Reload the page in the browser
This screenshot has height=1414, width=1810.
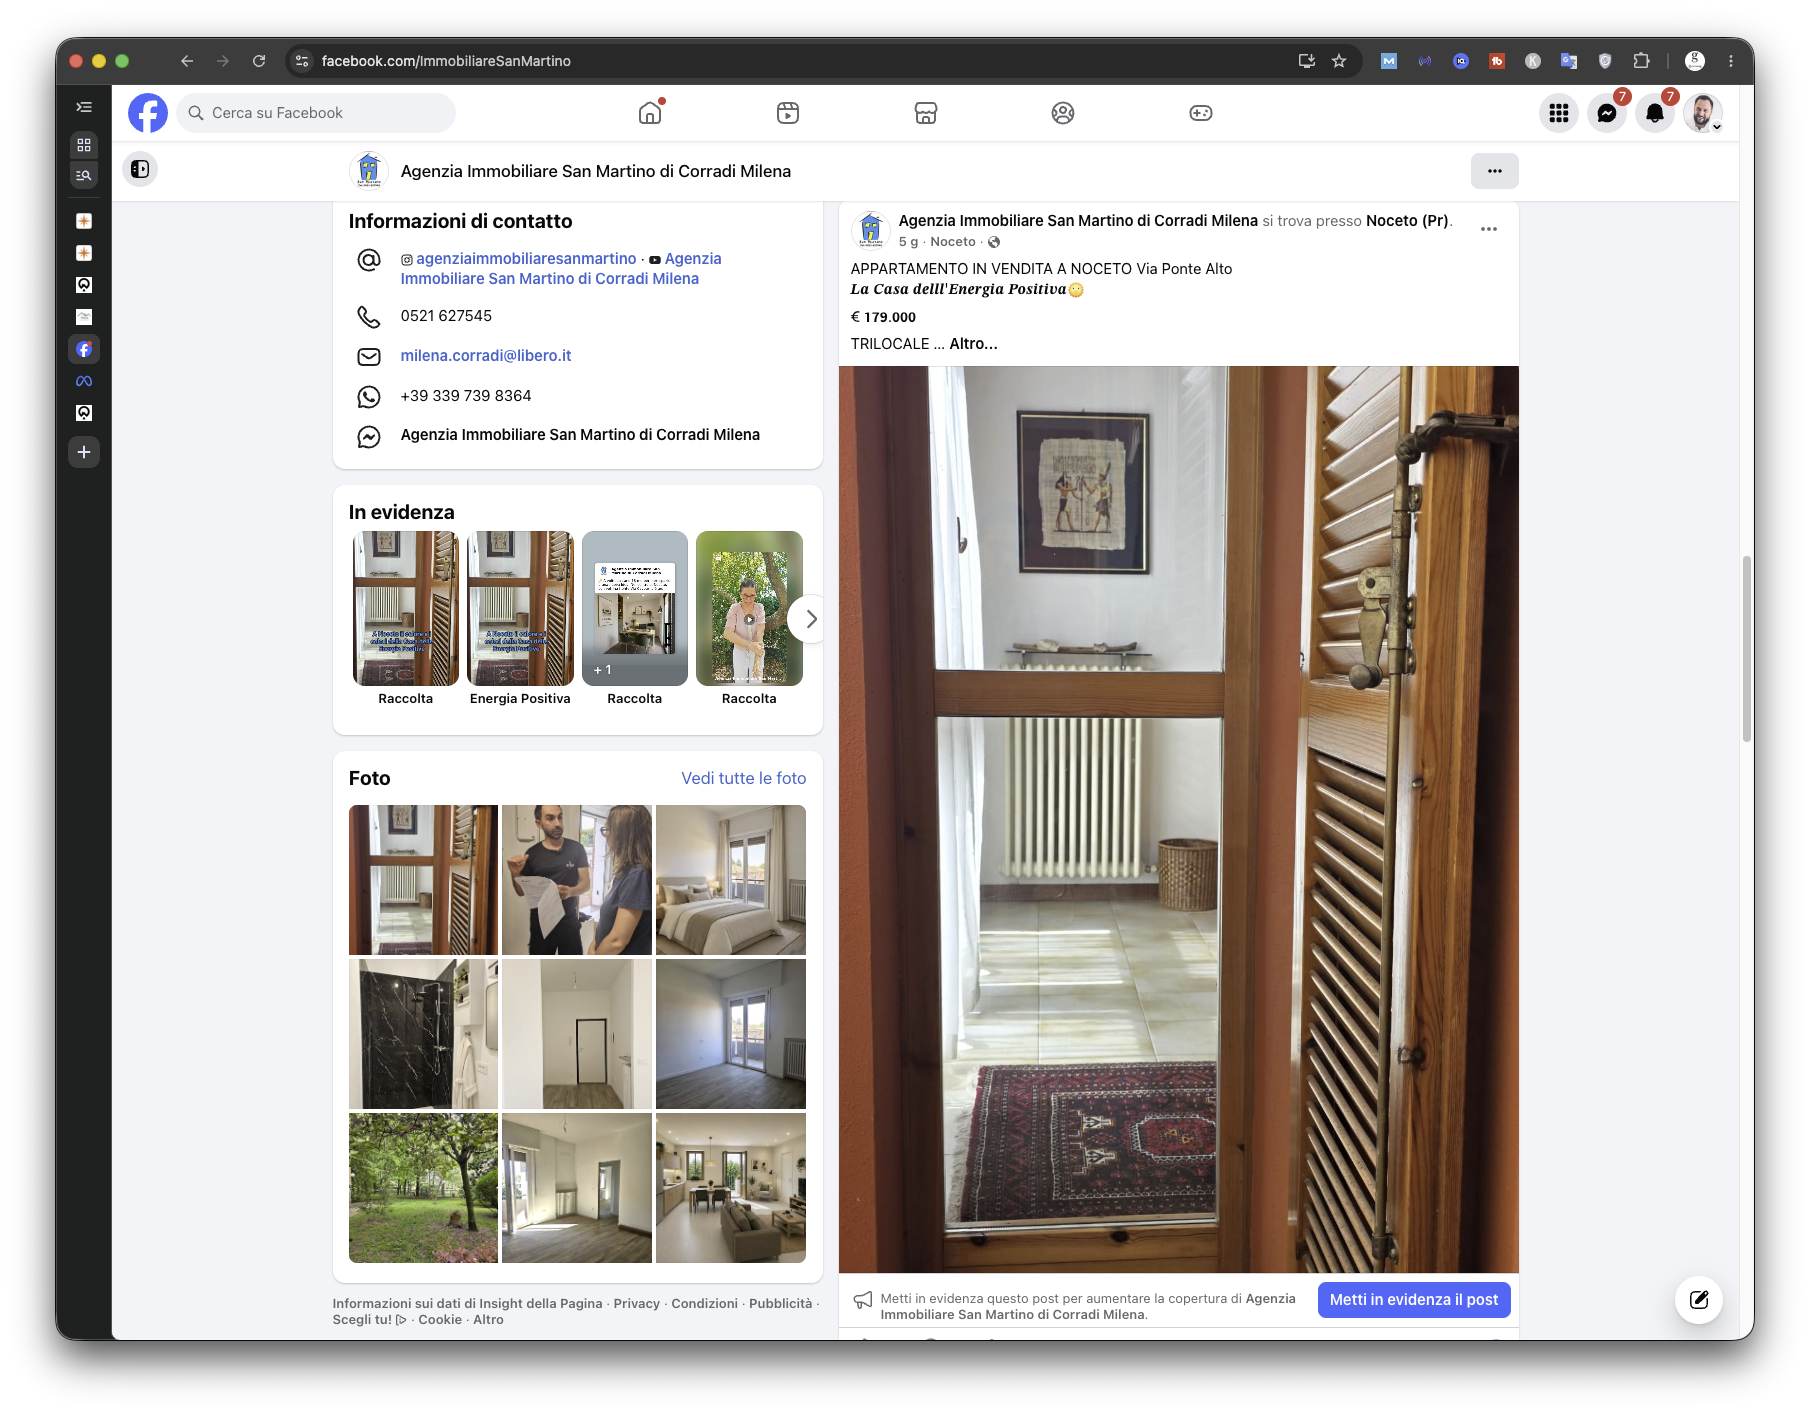(x=259, y=61)
